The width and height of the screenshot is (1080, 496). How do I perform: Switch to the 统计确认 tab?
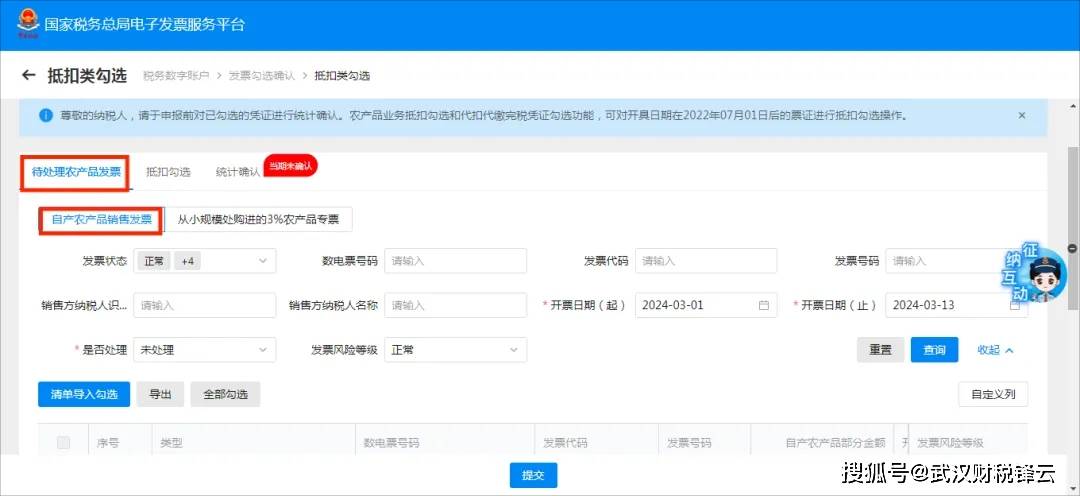click(237, 172)
